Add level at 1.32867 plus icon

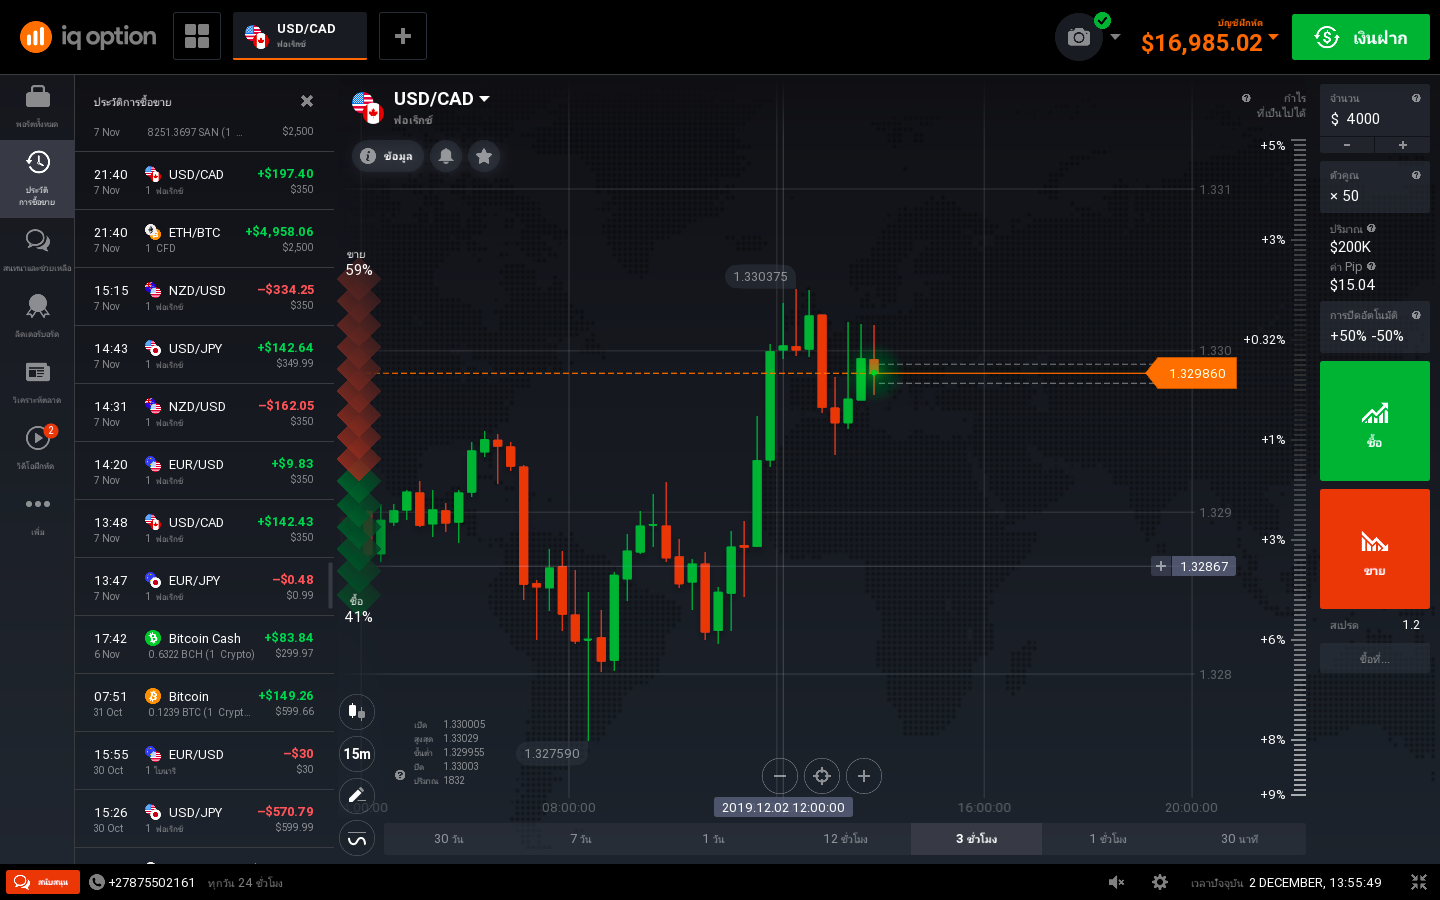(1161, 566)
